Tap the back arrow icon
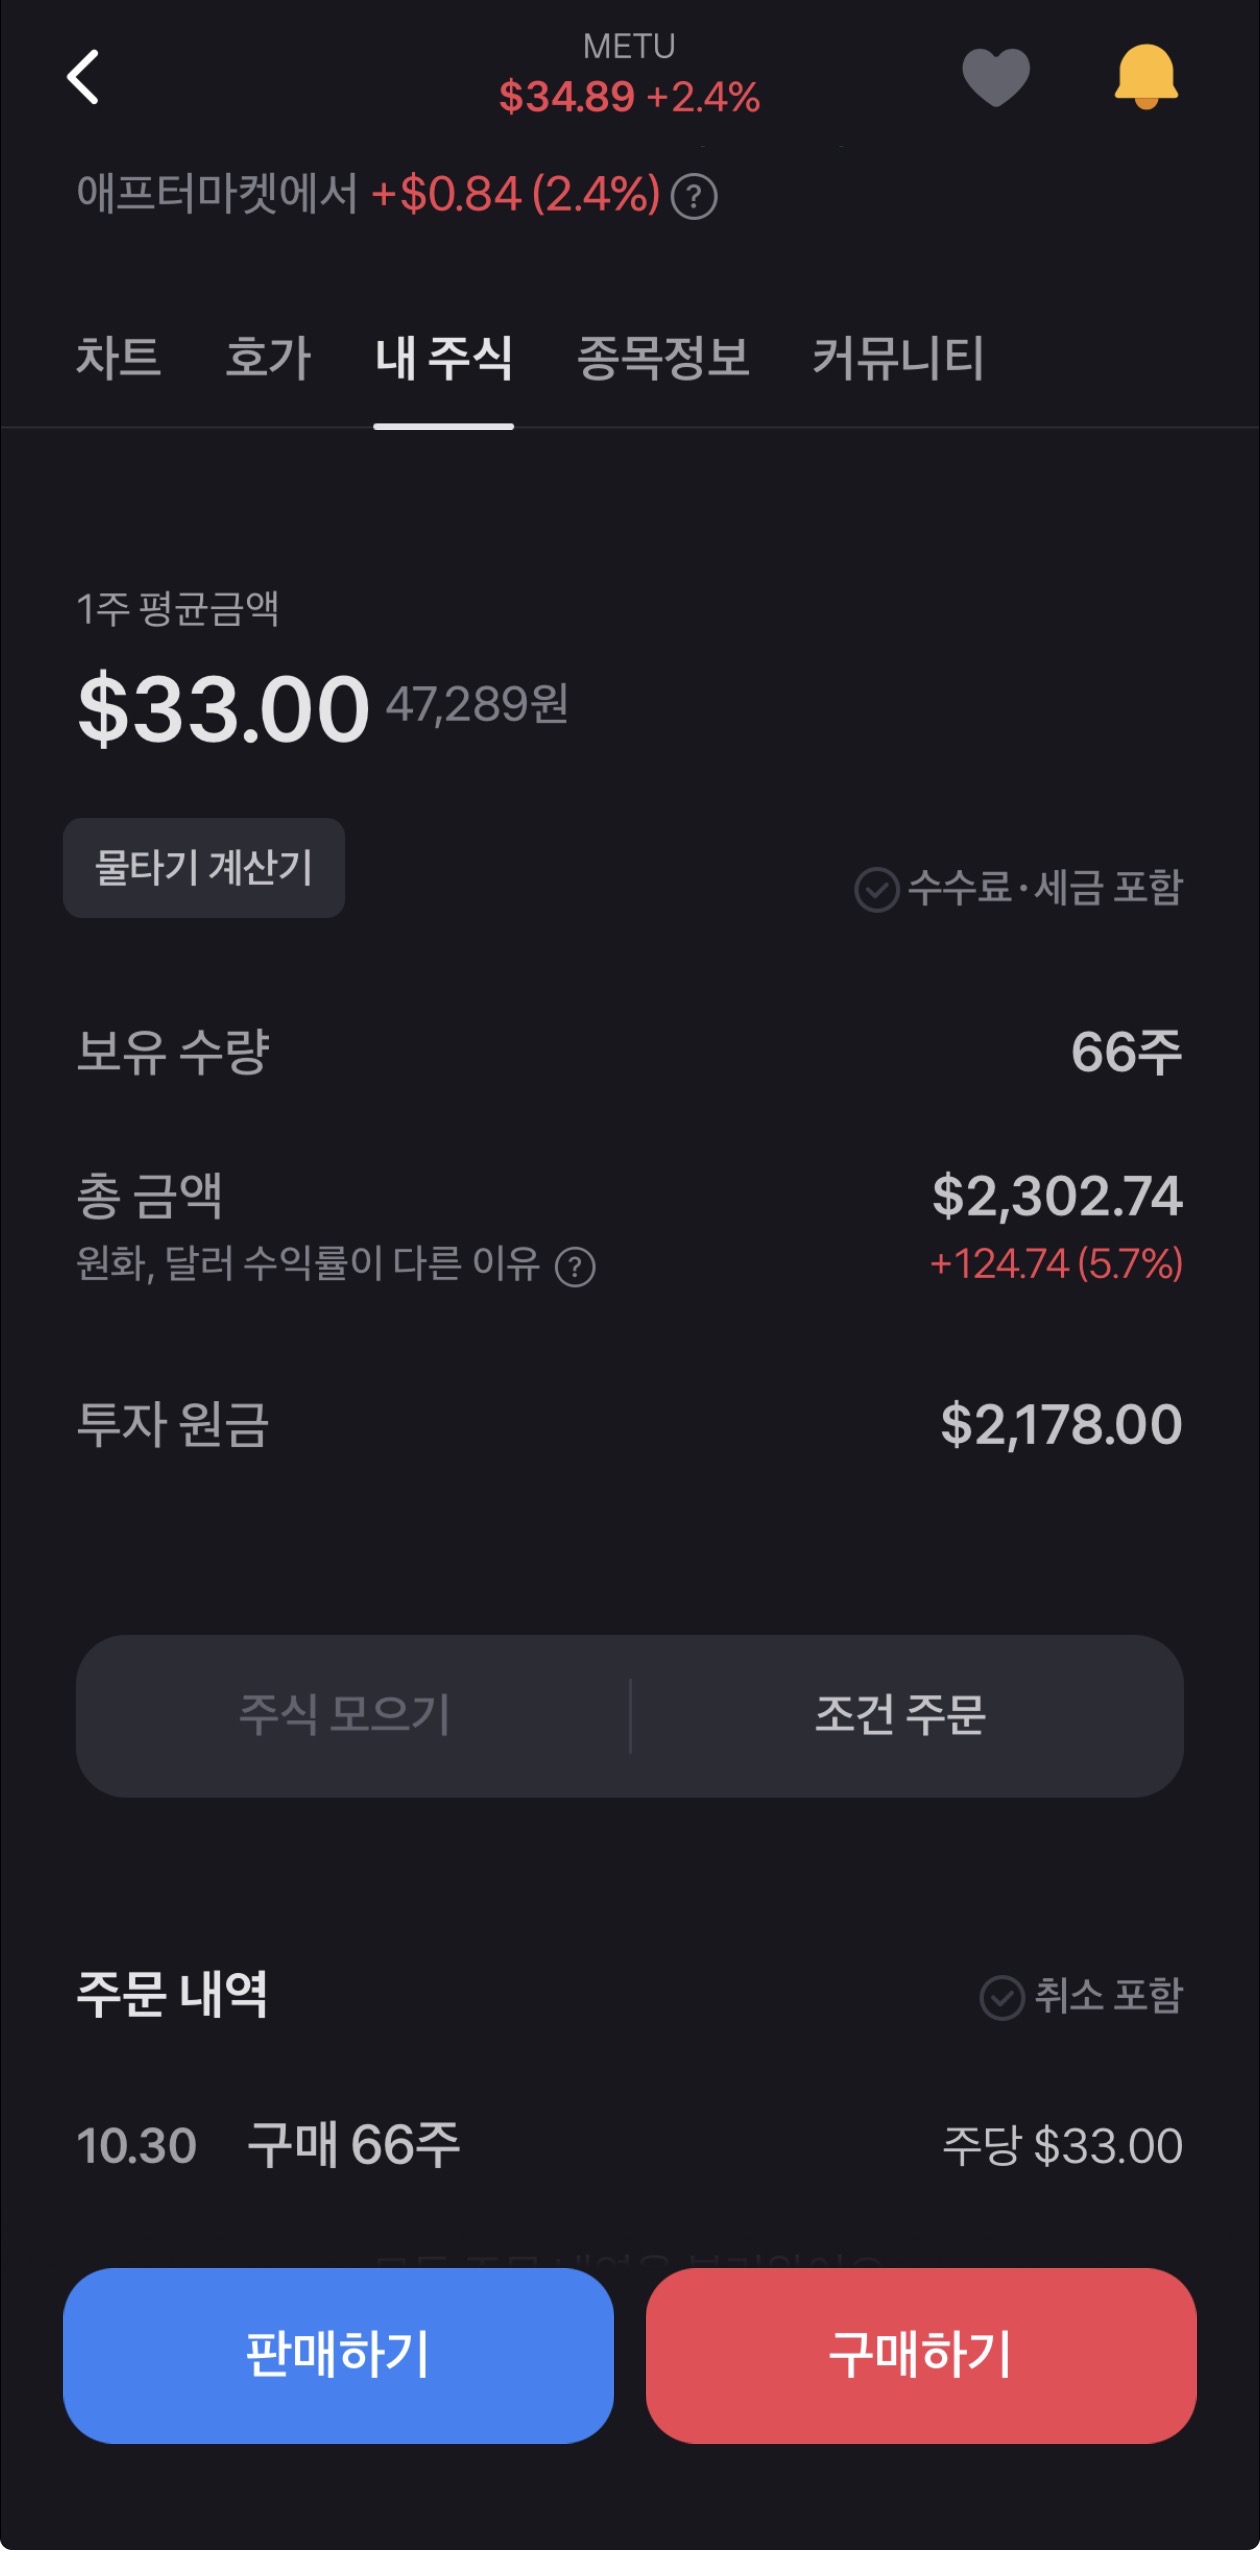The width and height of the screenshot is (1260, 2550). [x=84, y=77]
